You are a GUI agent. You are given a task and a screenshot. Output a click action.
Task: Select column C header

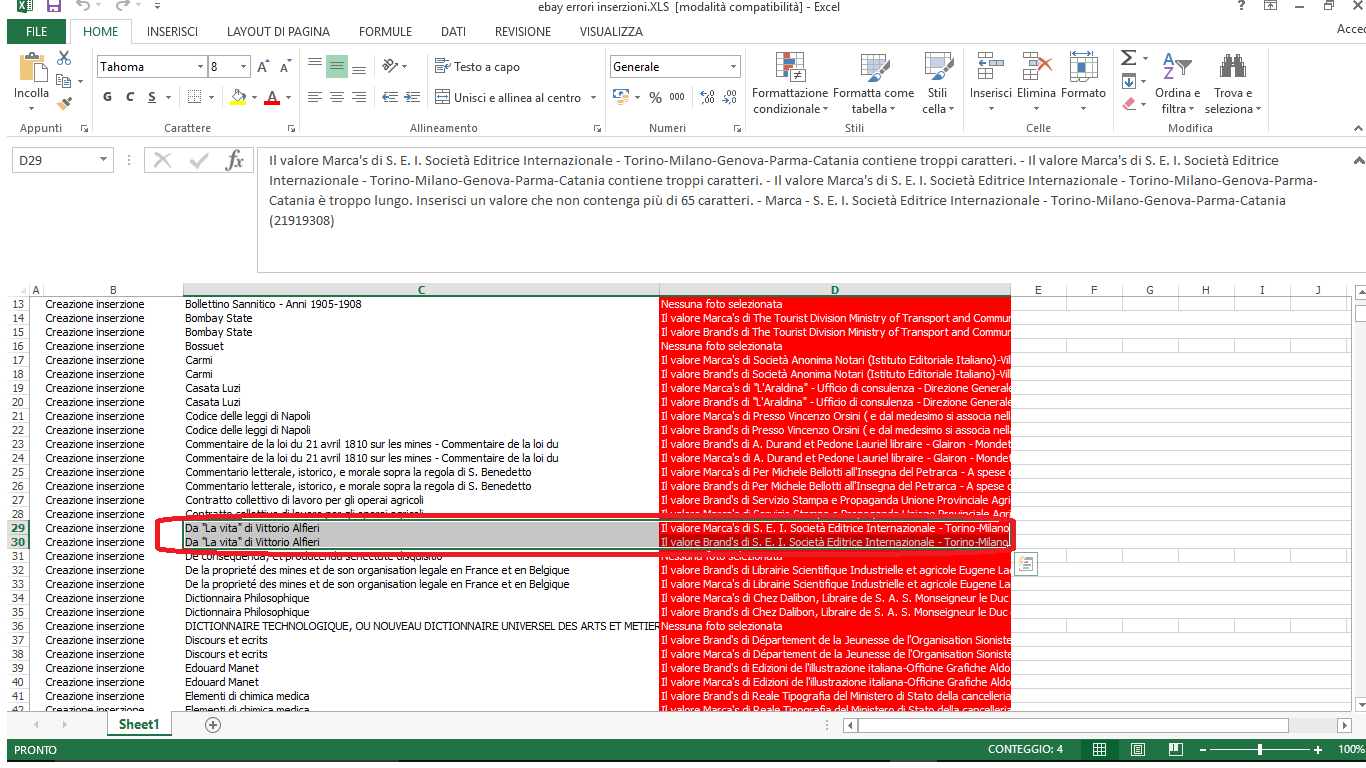tap(421, 290)
